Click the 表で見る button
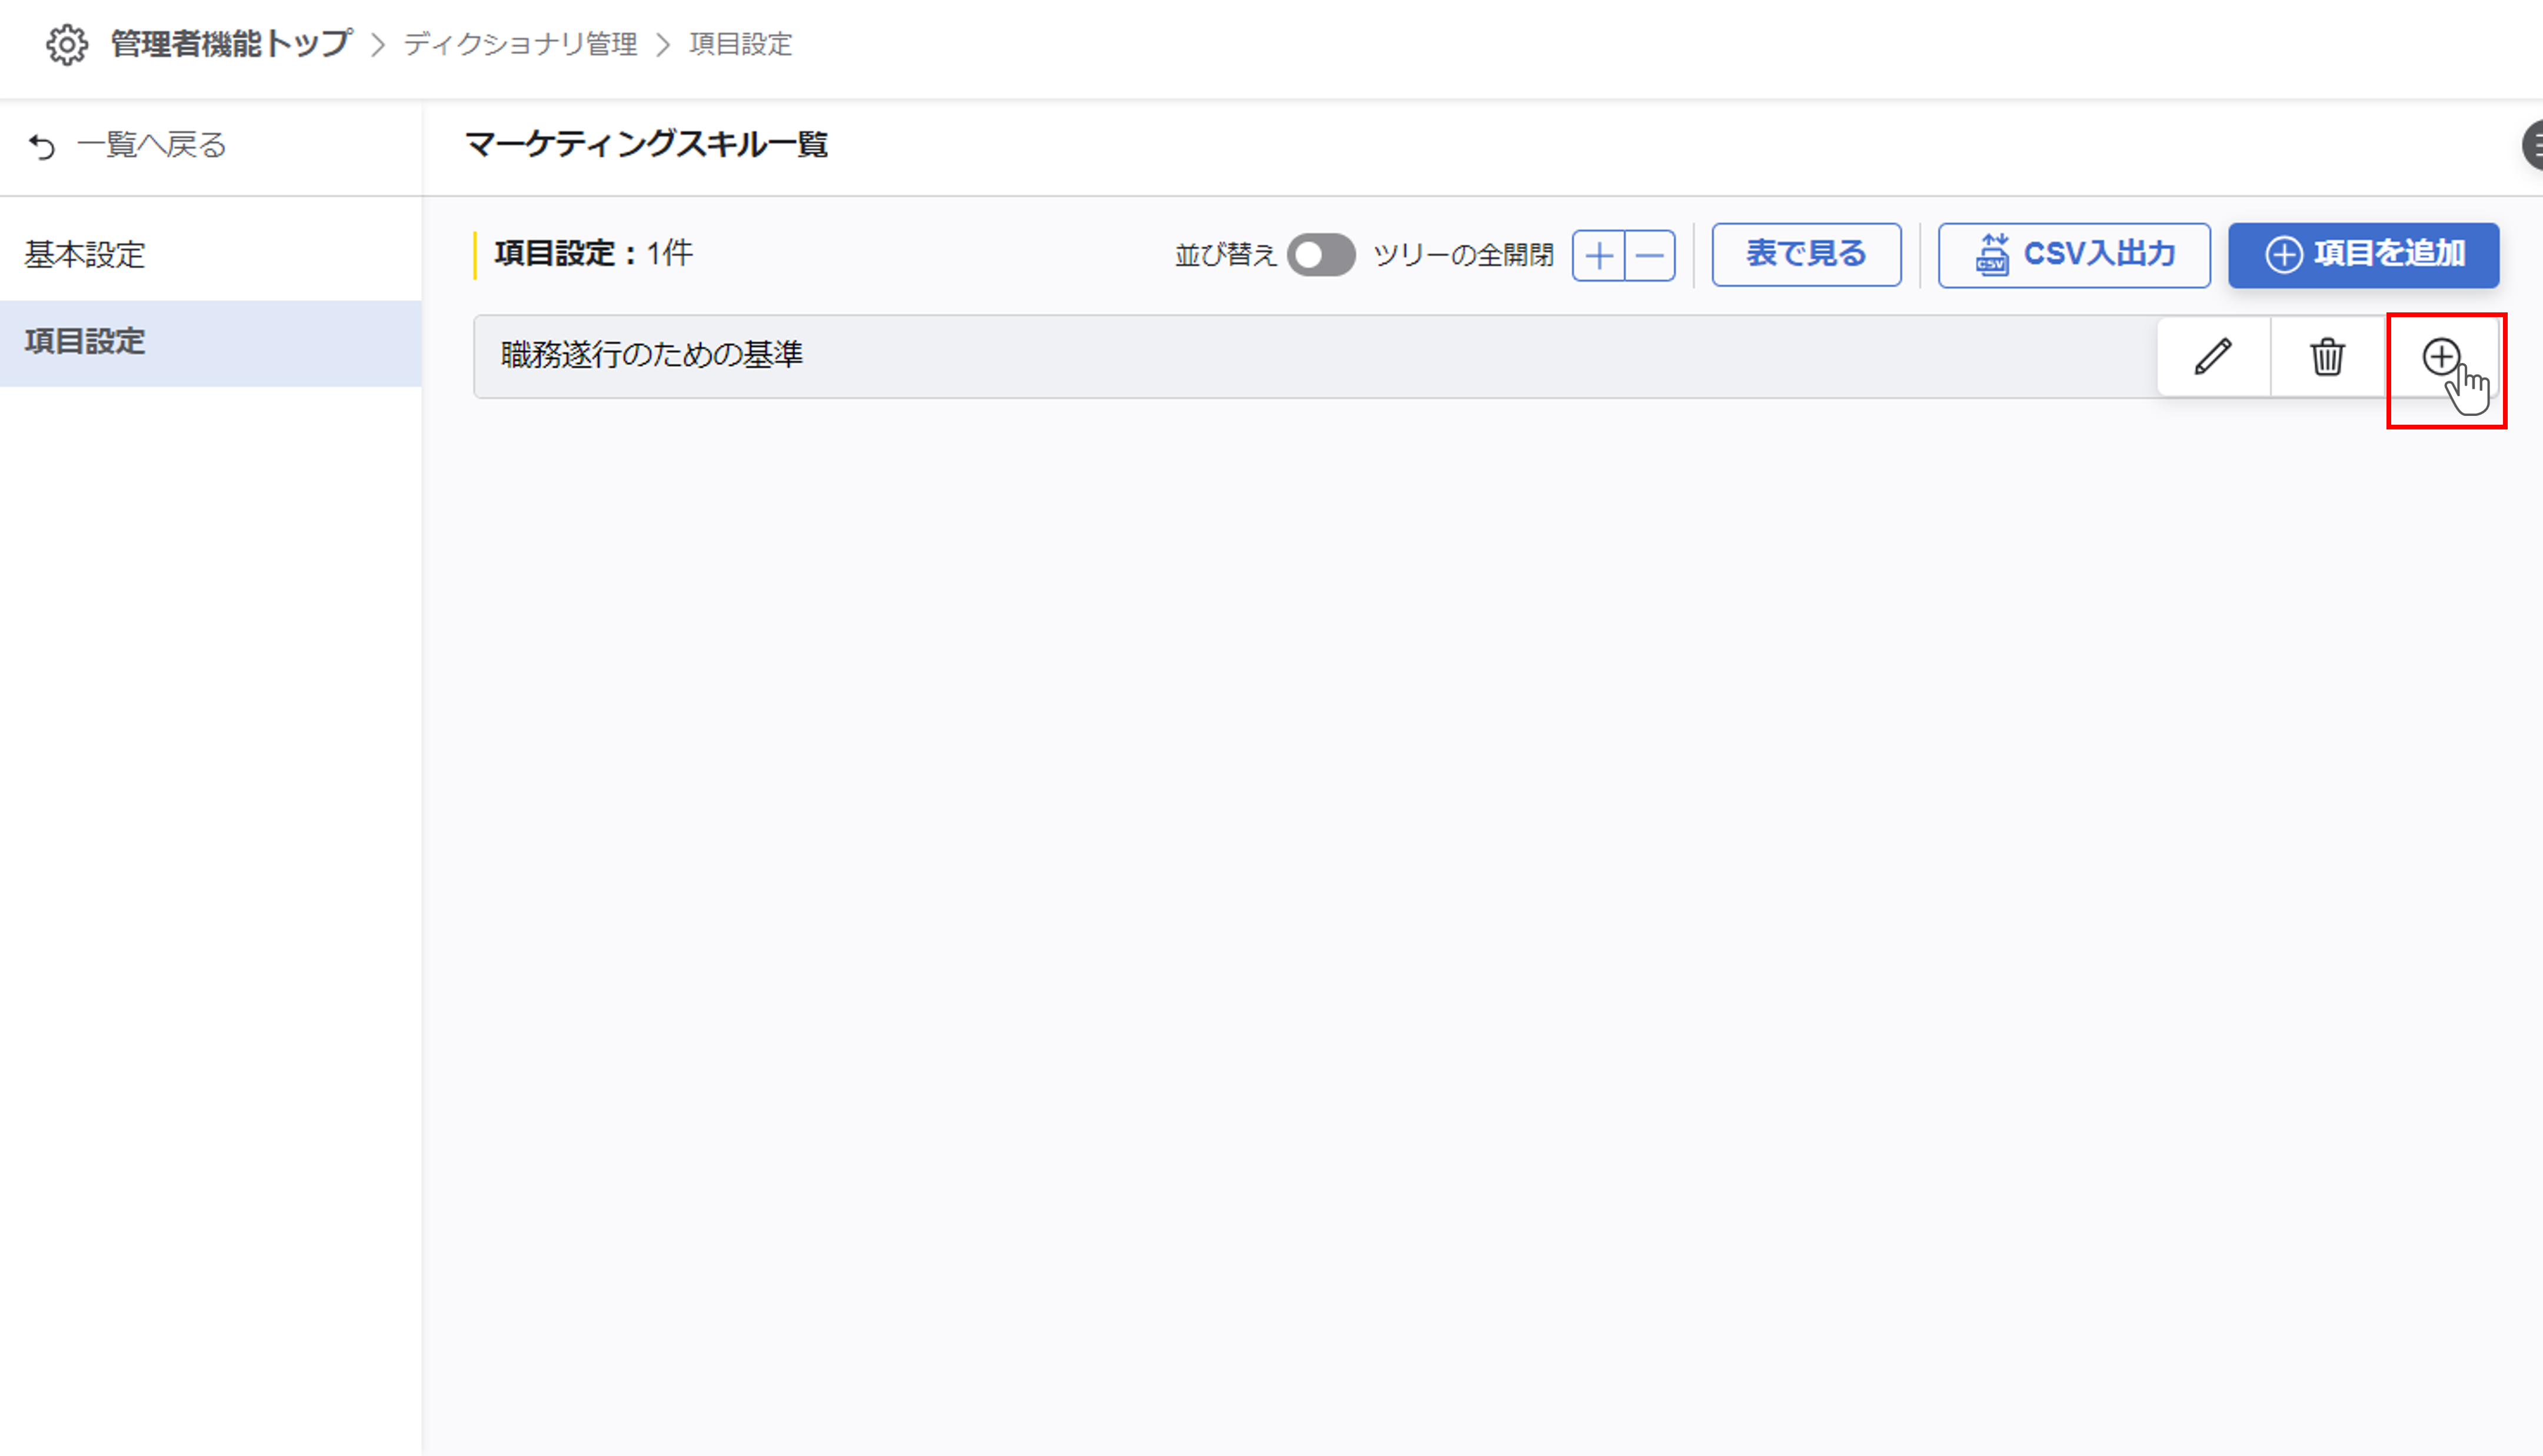This screenshot has width=2543, height=1456. coord(1805,255)
